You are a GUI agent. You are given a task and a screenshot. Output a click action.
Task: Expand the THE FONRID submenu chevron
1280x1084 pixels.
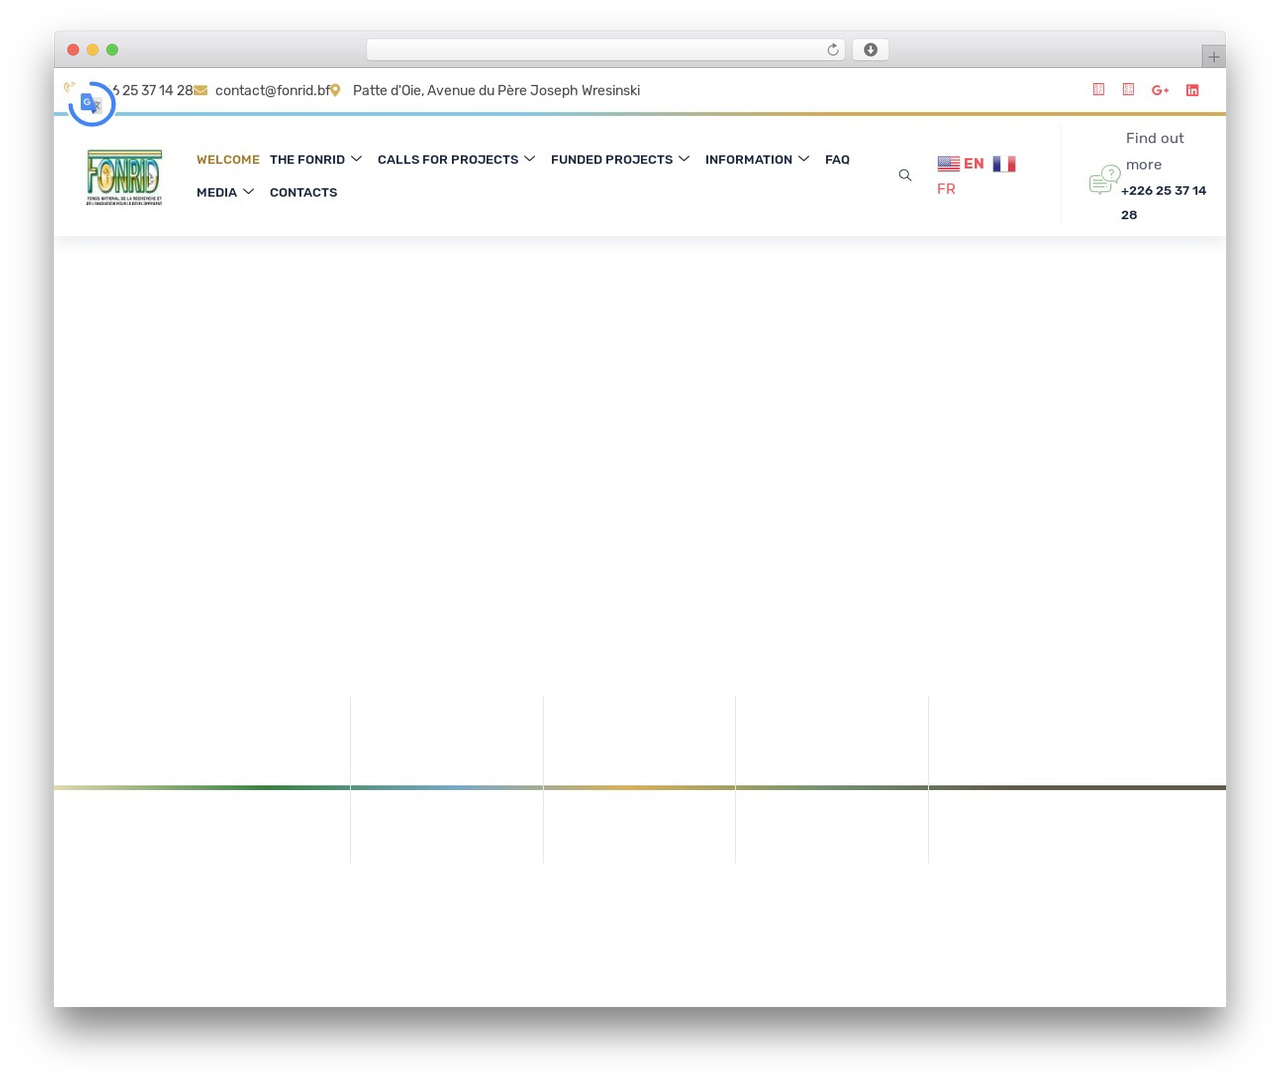[x=356, y=159]
